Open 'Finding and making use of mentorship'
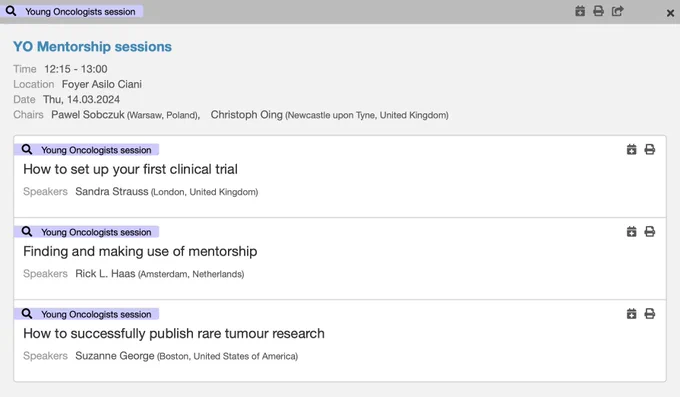Screen dimensions: 680x397 coord(140,251)
